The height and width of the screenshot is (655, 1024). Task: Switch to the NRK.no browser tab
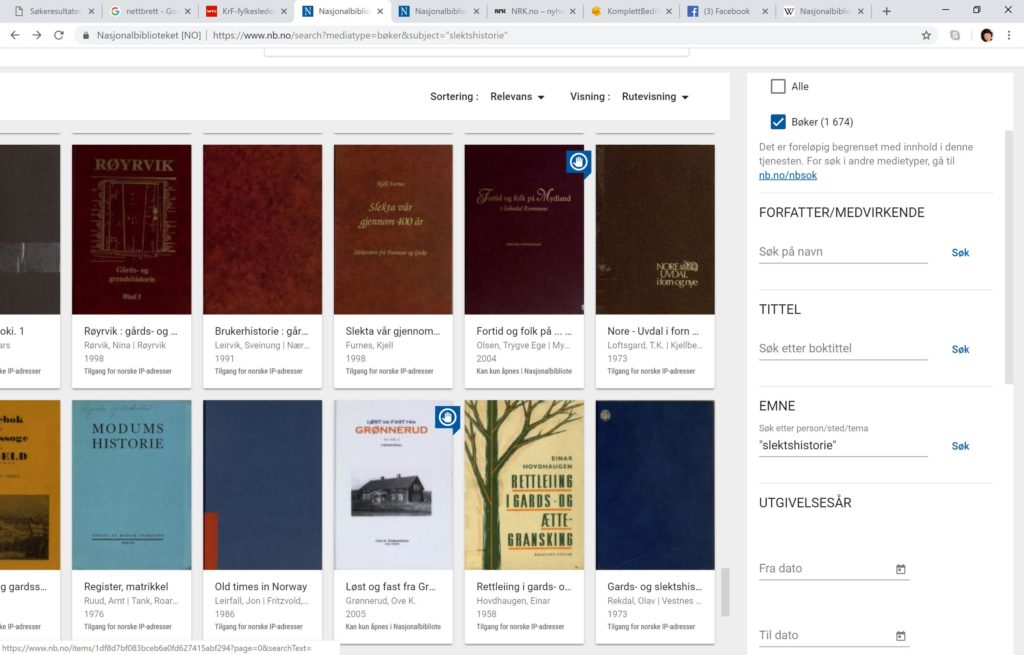530,12
